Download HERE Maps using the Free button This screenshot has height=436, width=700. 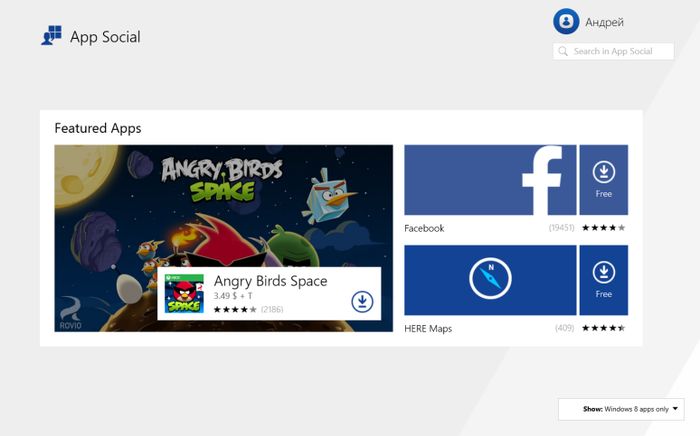click(604, 280)
